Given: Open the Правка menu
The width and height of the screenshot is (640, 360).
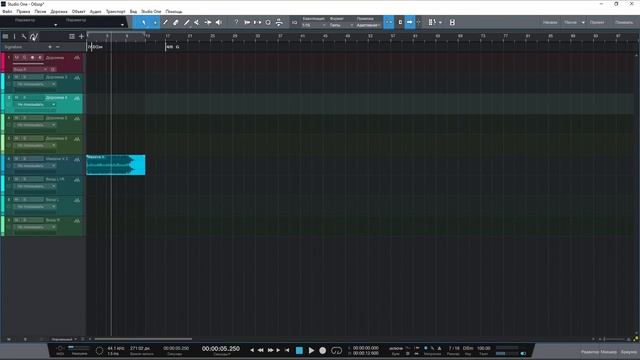Looking at the screenshot, I should click(x=23, y=11).
